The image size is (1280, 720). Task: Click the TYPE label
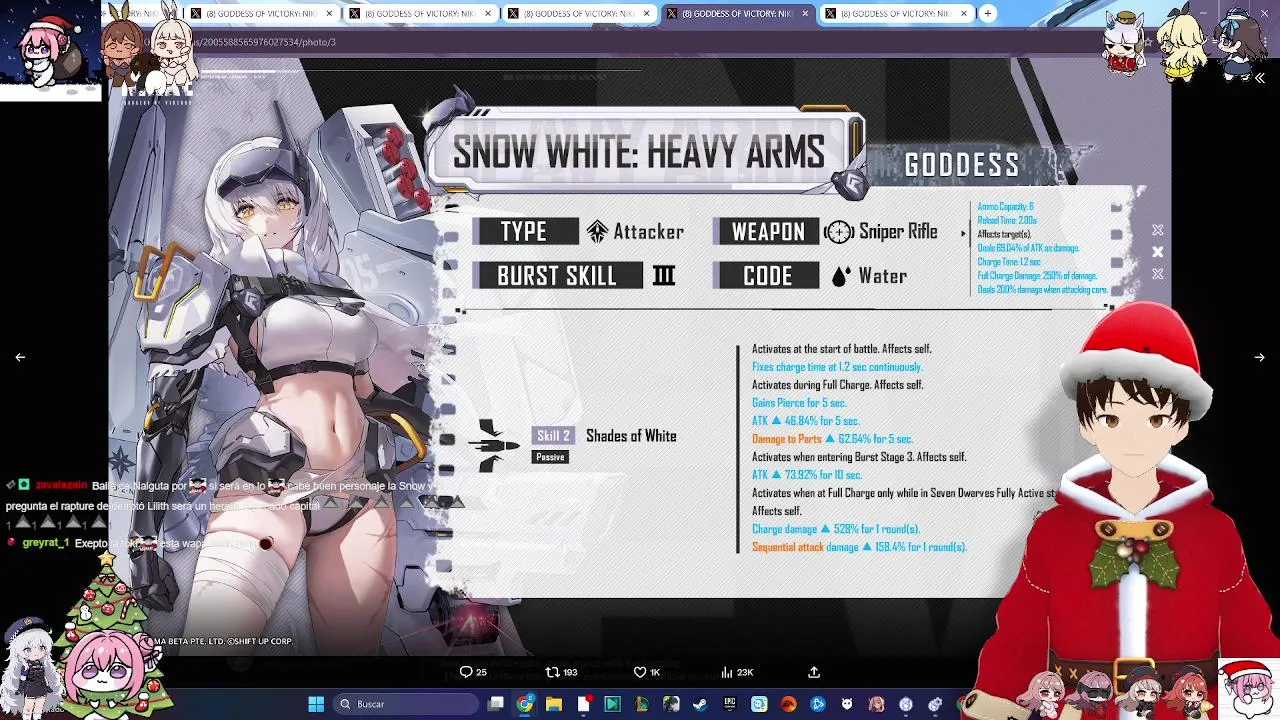pos(524,231)
